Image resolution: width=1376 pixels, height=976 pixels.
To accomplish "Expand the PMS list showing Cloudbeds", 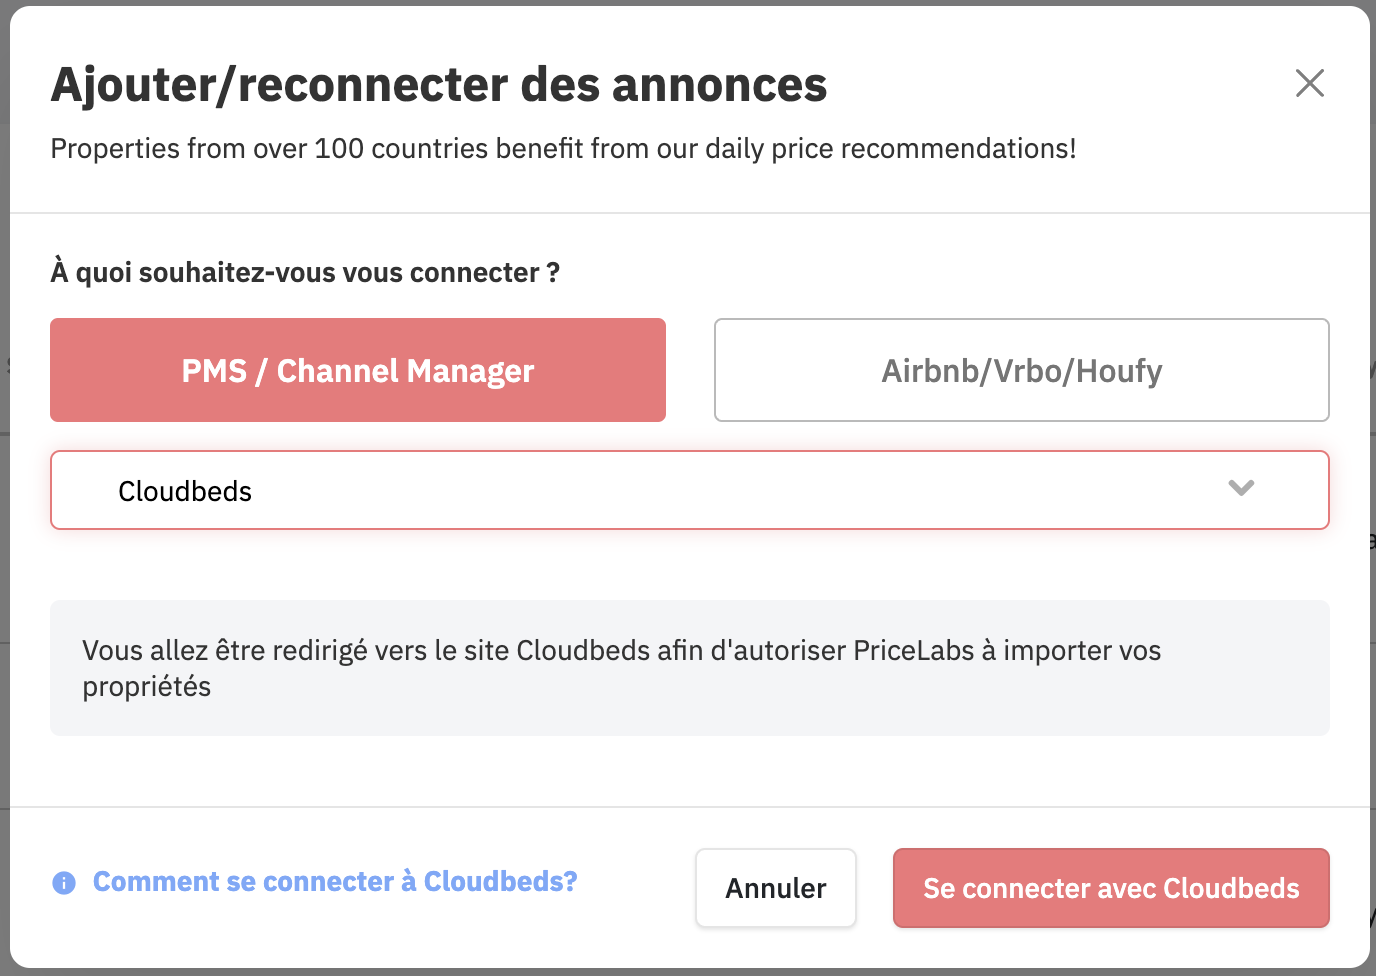I will 690,490.
